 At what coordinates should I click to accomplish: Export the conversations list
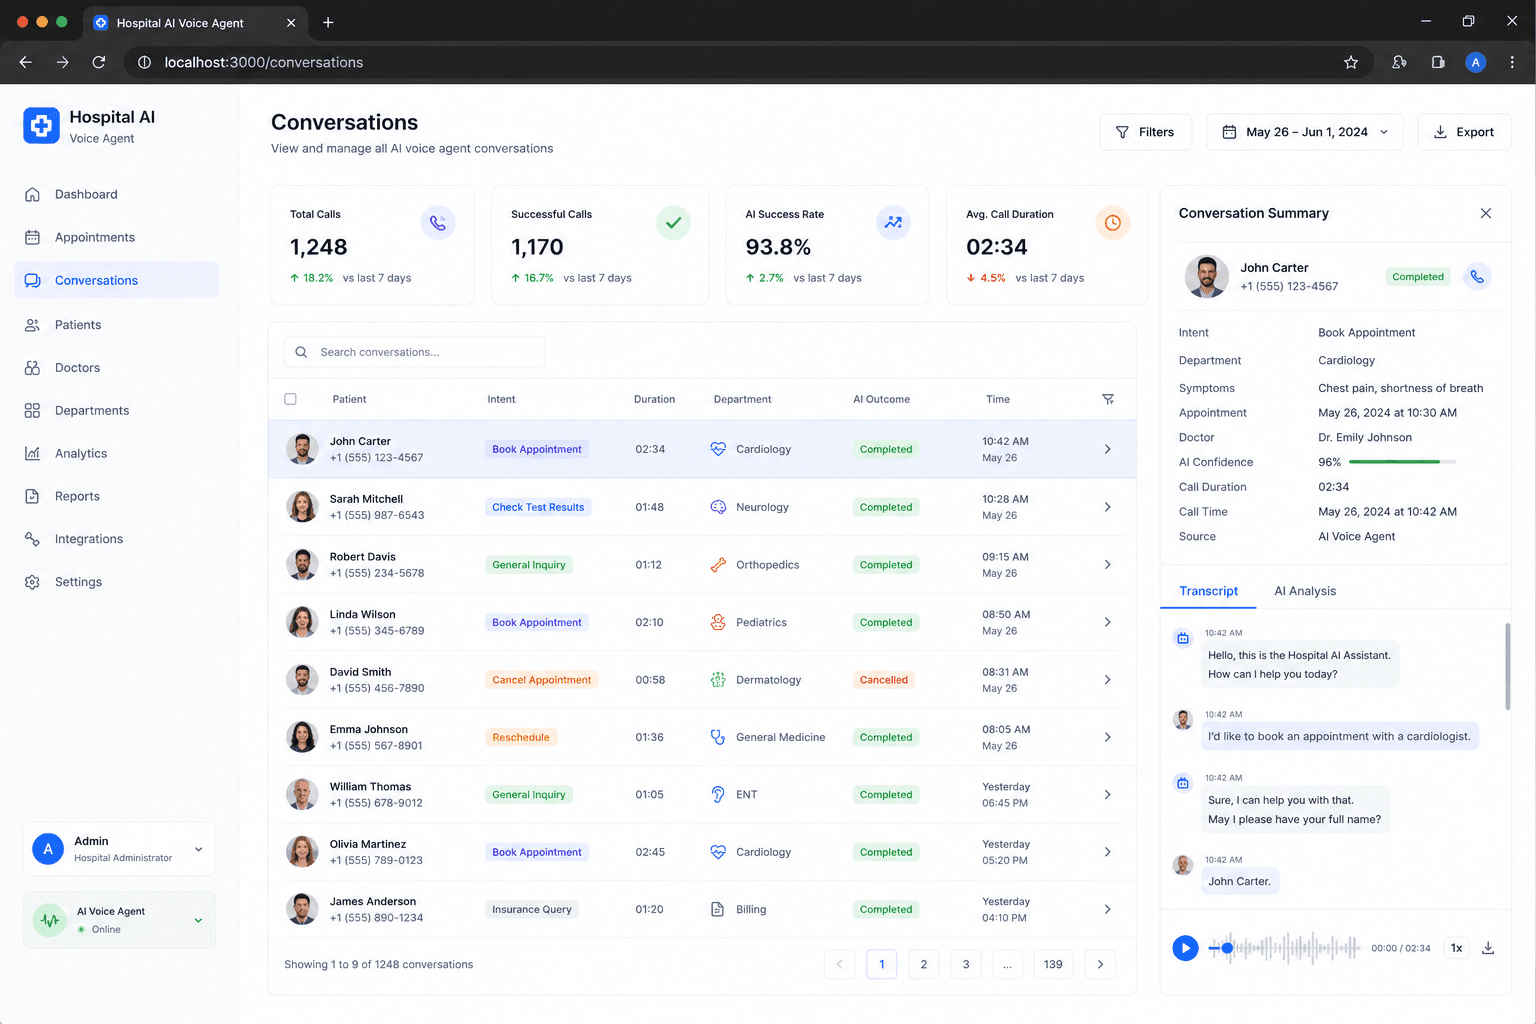tap(1464, 132)
